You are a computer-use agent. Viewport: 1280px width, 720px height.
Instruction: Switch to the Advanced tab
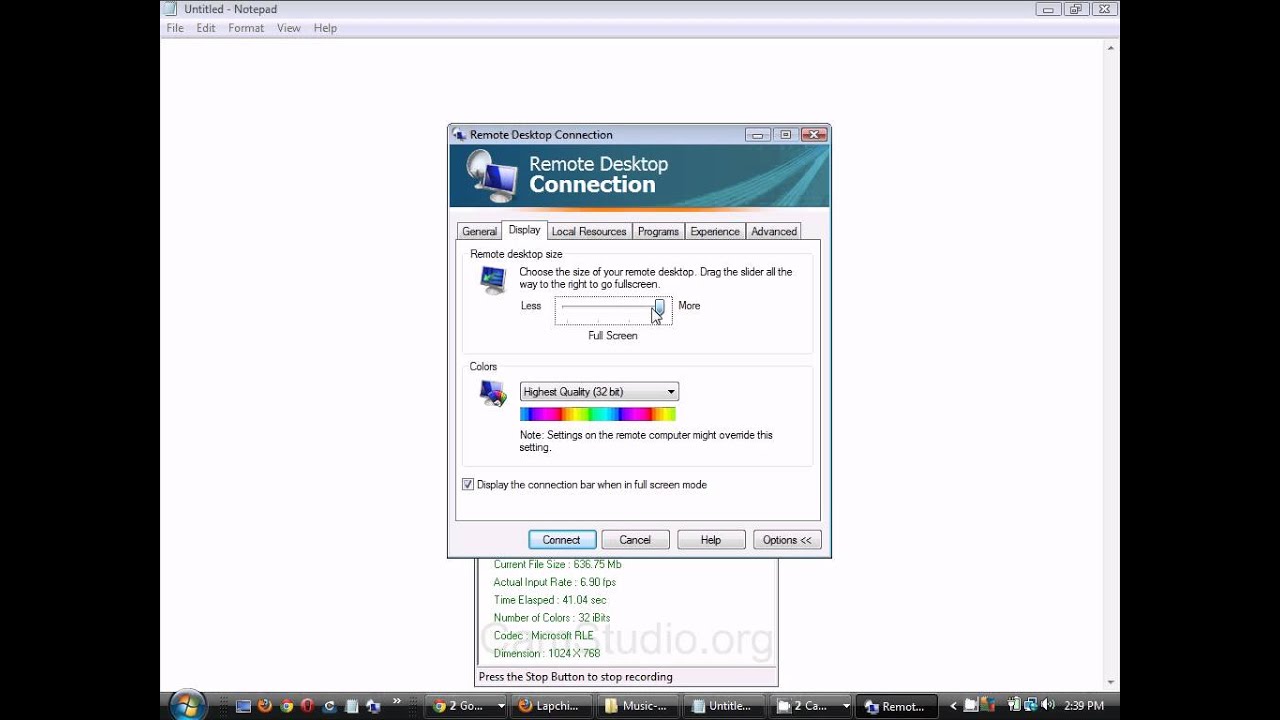(774, 231)
